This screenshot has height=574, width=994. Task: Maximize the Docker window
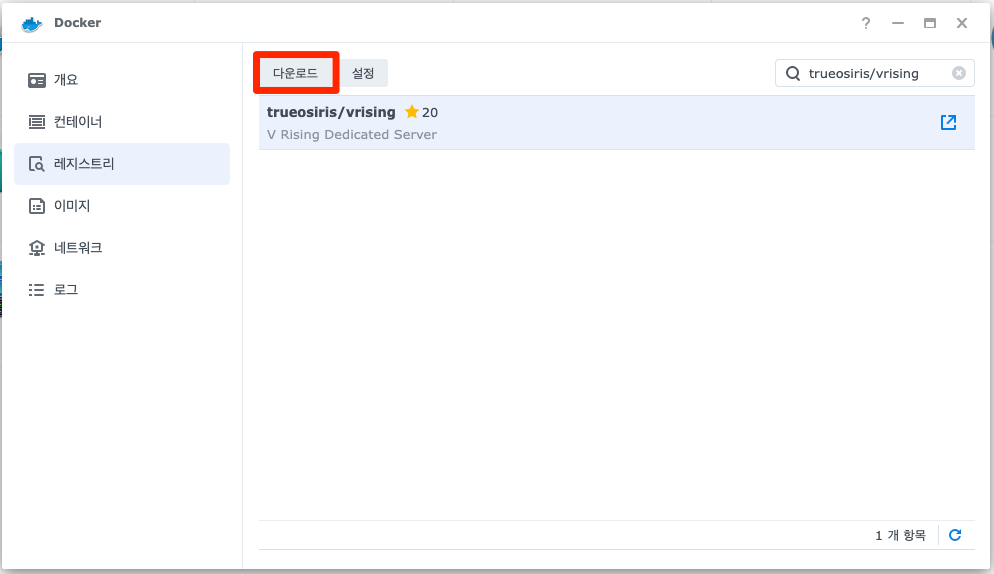coord(929,23)
